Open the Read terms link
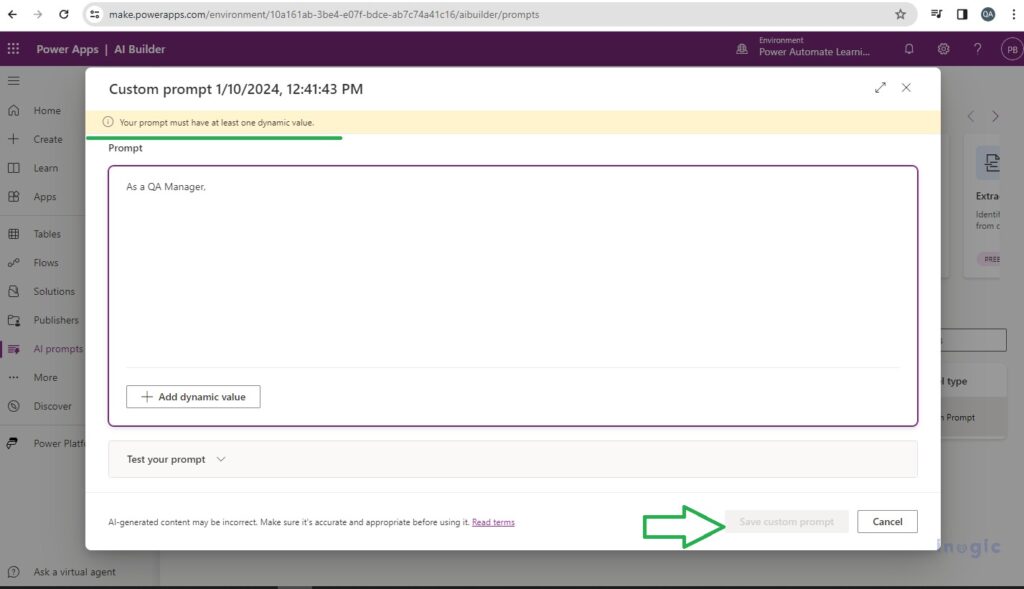The image size is (1024, 589). 493,521
